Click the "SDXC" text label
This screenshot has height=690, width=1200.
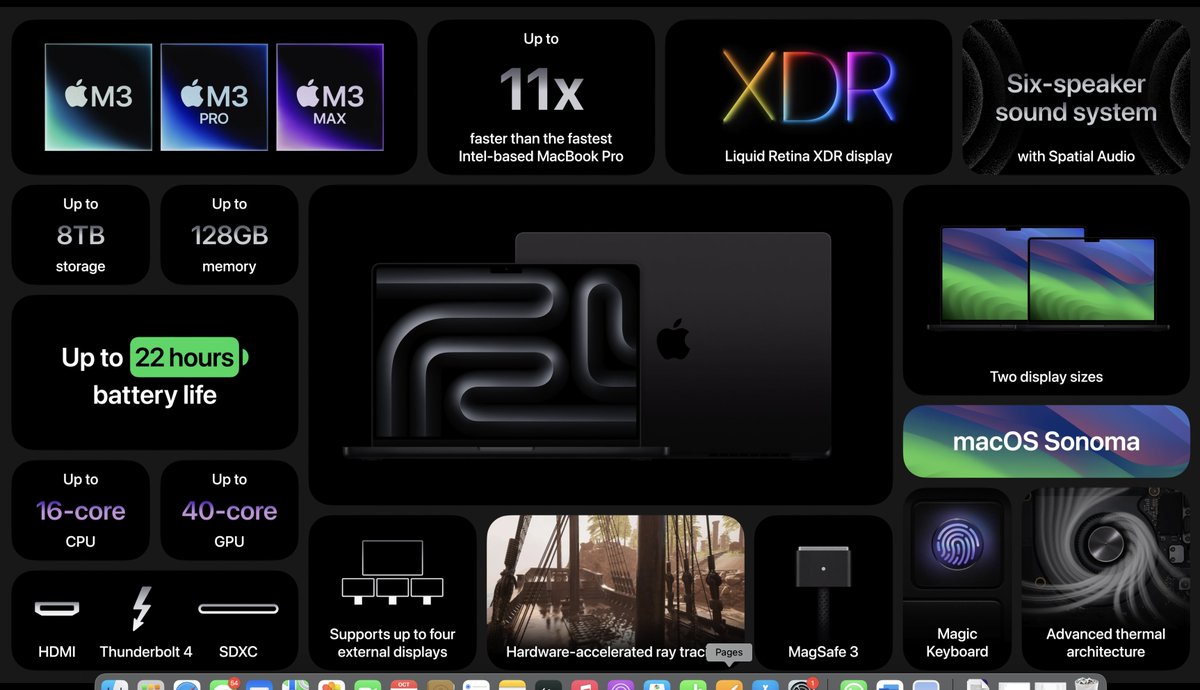coord(238,652)
